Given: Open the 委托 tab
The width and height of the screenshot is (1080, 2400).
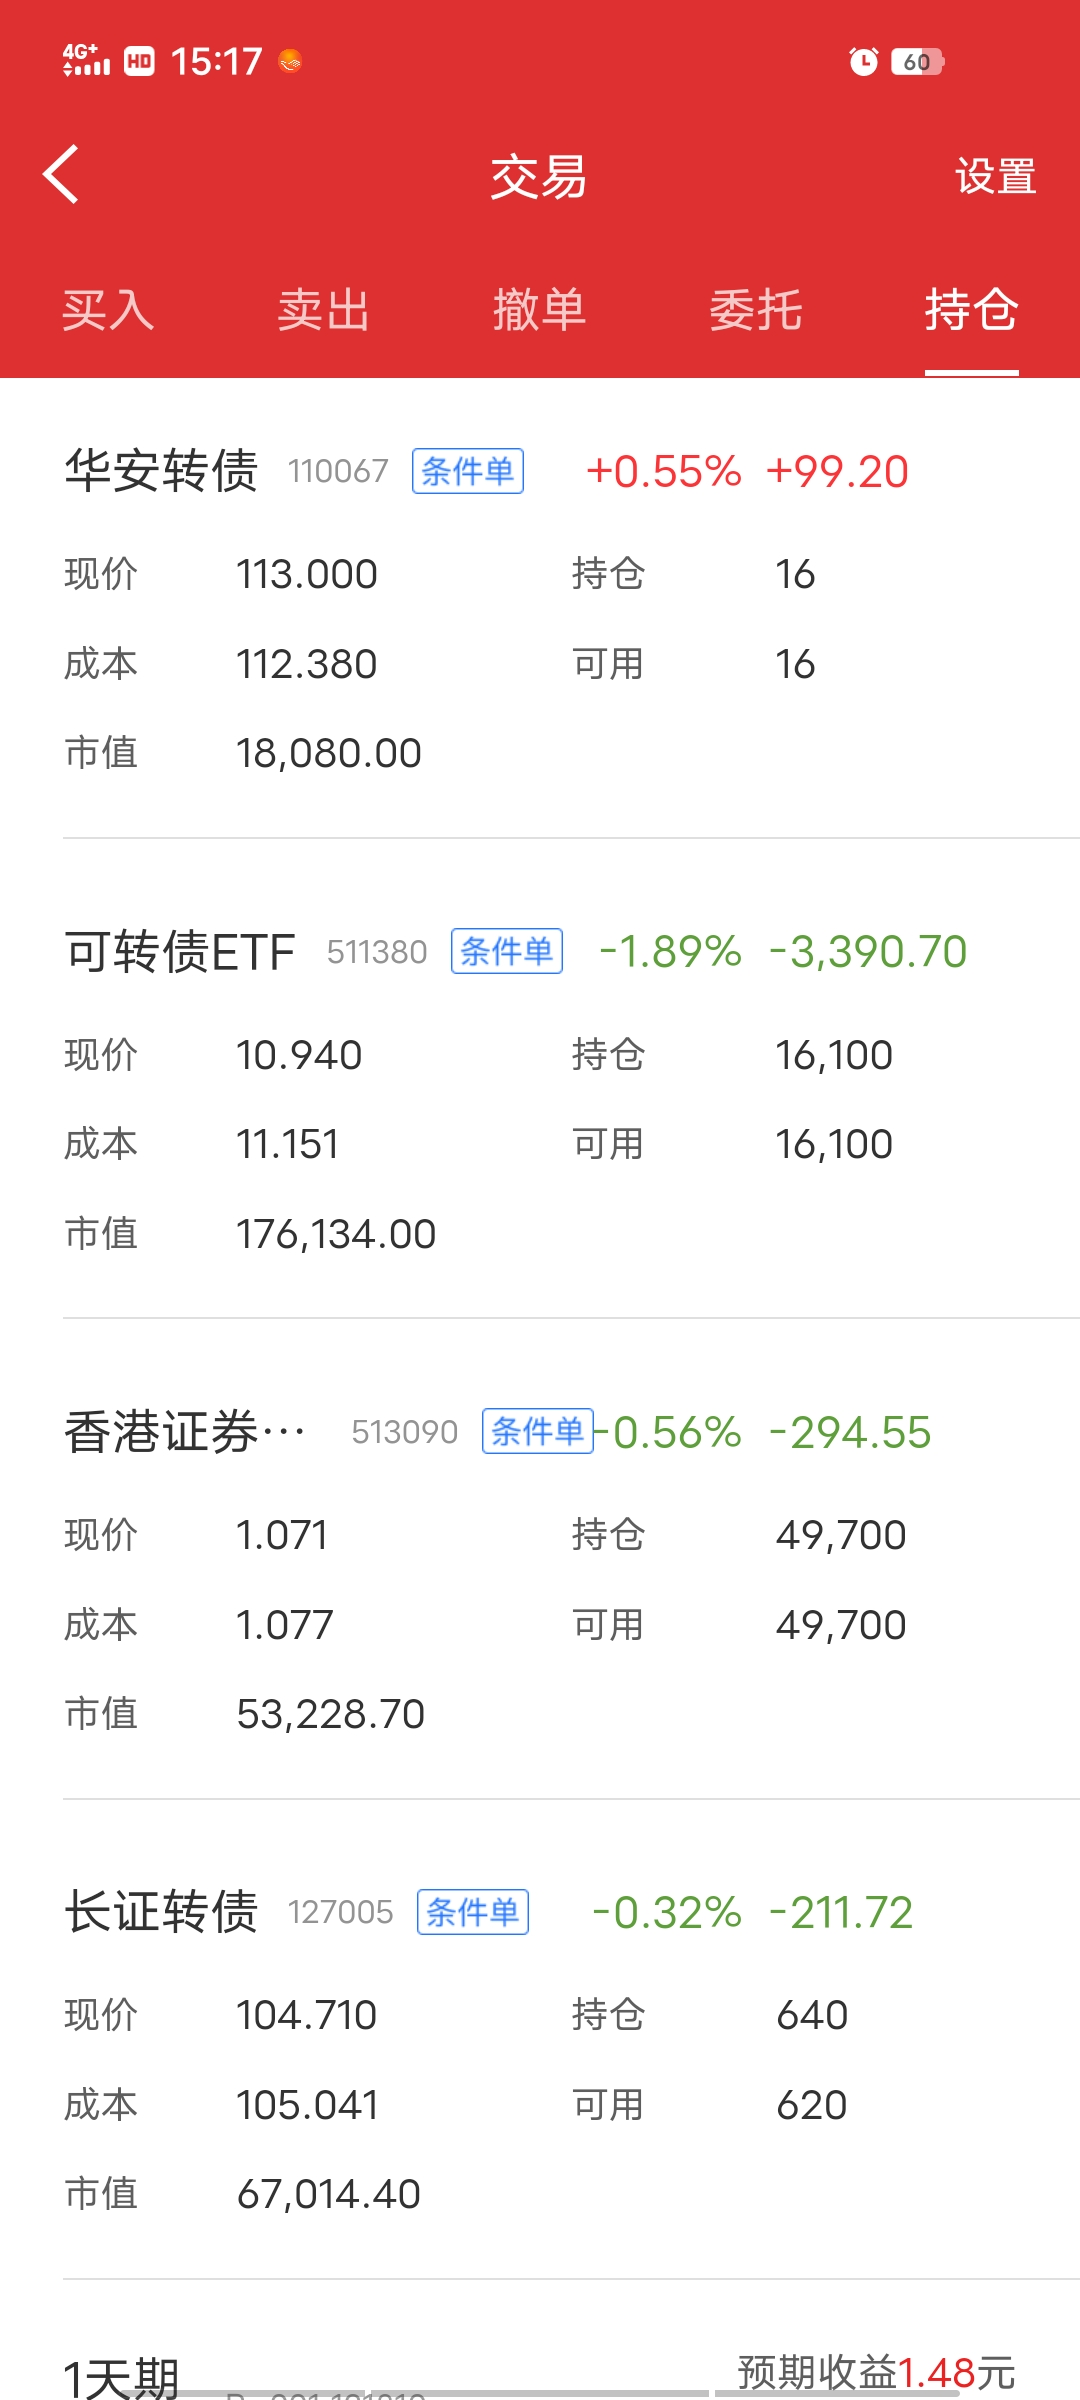Looking at the screenshot, I should tap(755, 310).
